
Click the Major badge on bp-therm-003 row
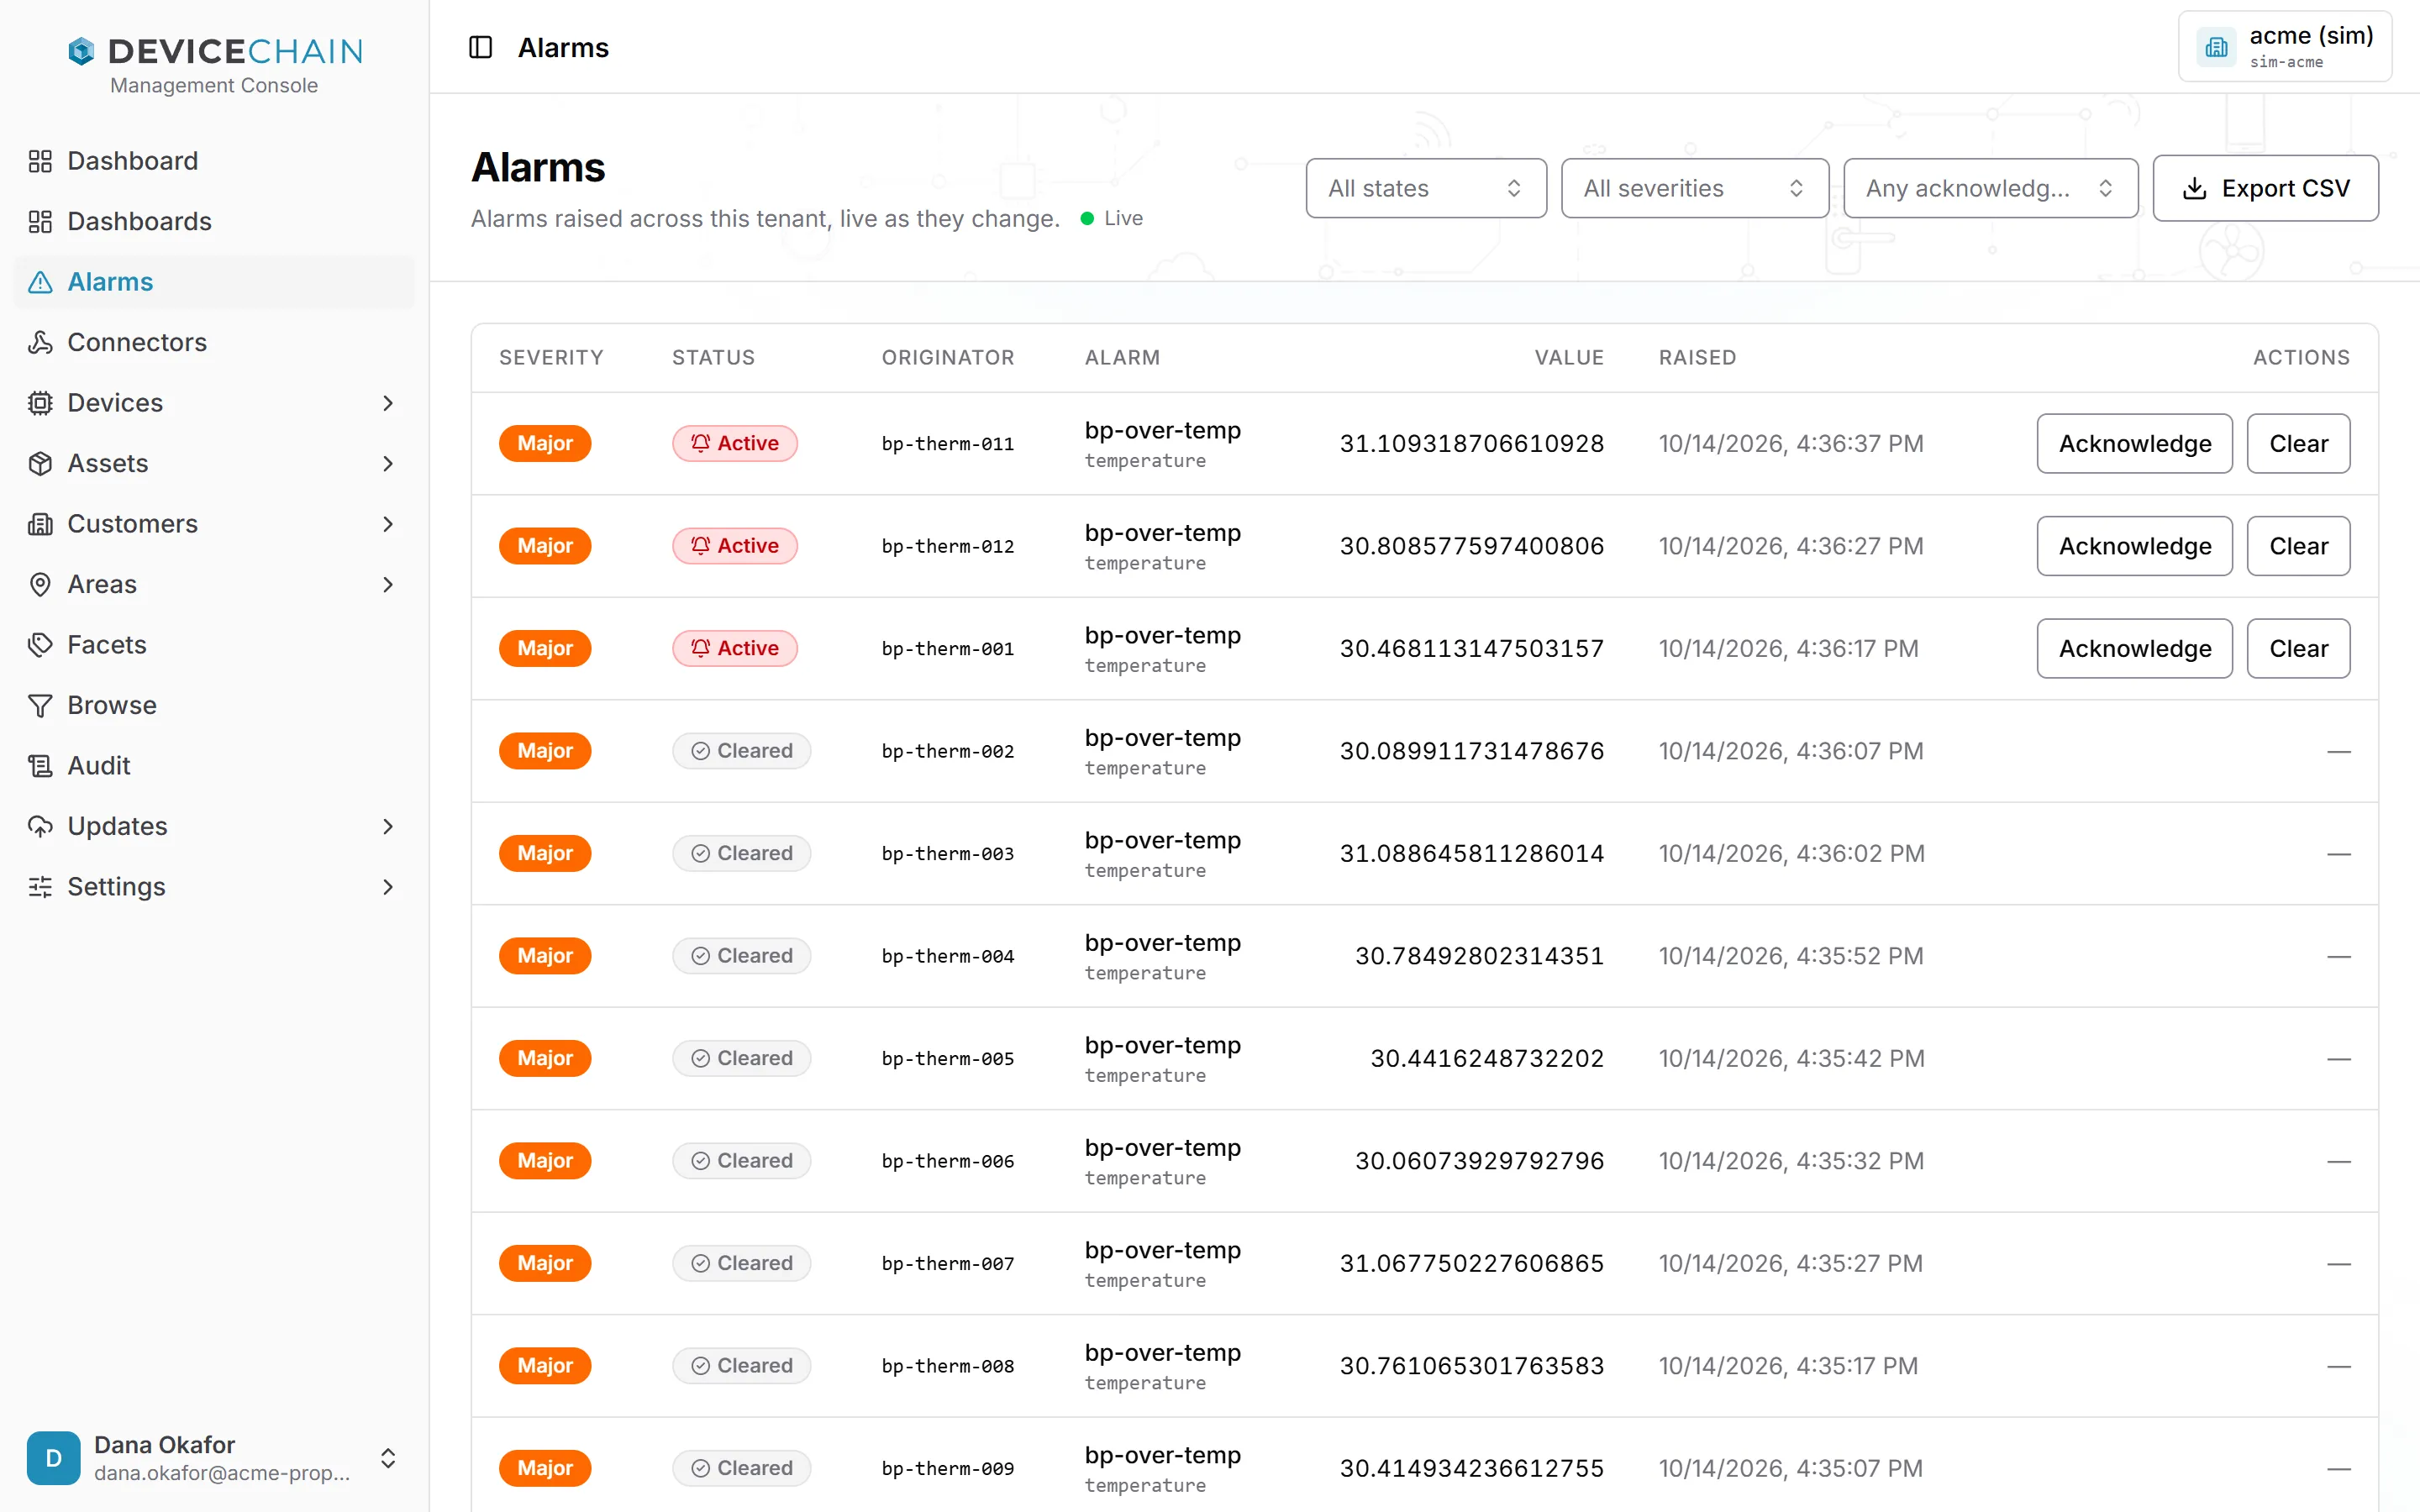click(x=545, y=853)
